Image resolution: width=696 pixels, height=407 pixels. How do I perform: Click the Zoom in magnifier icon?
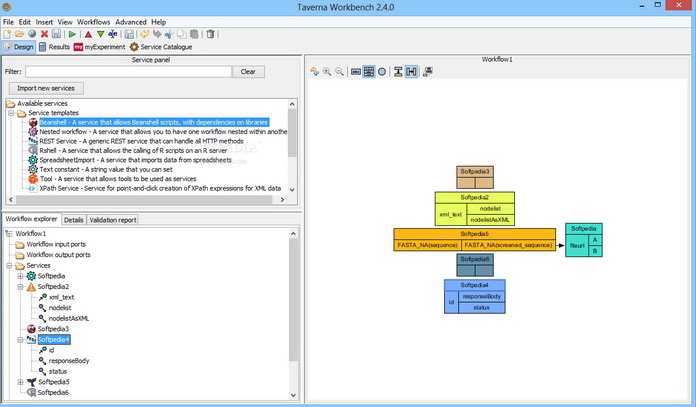(x=327, y=72)
